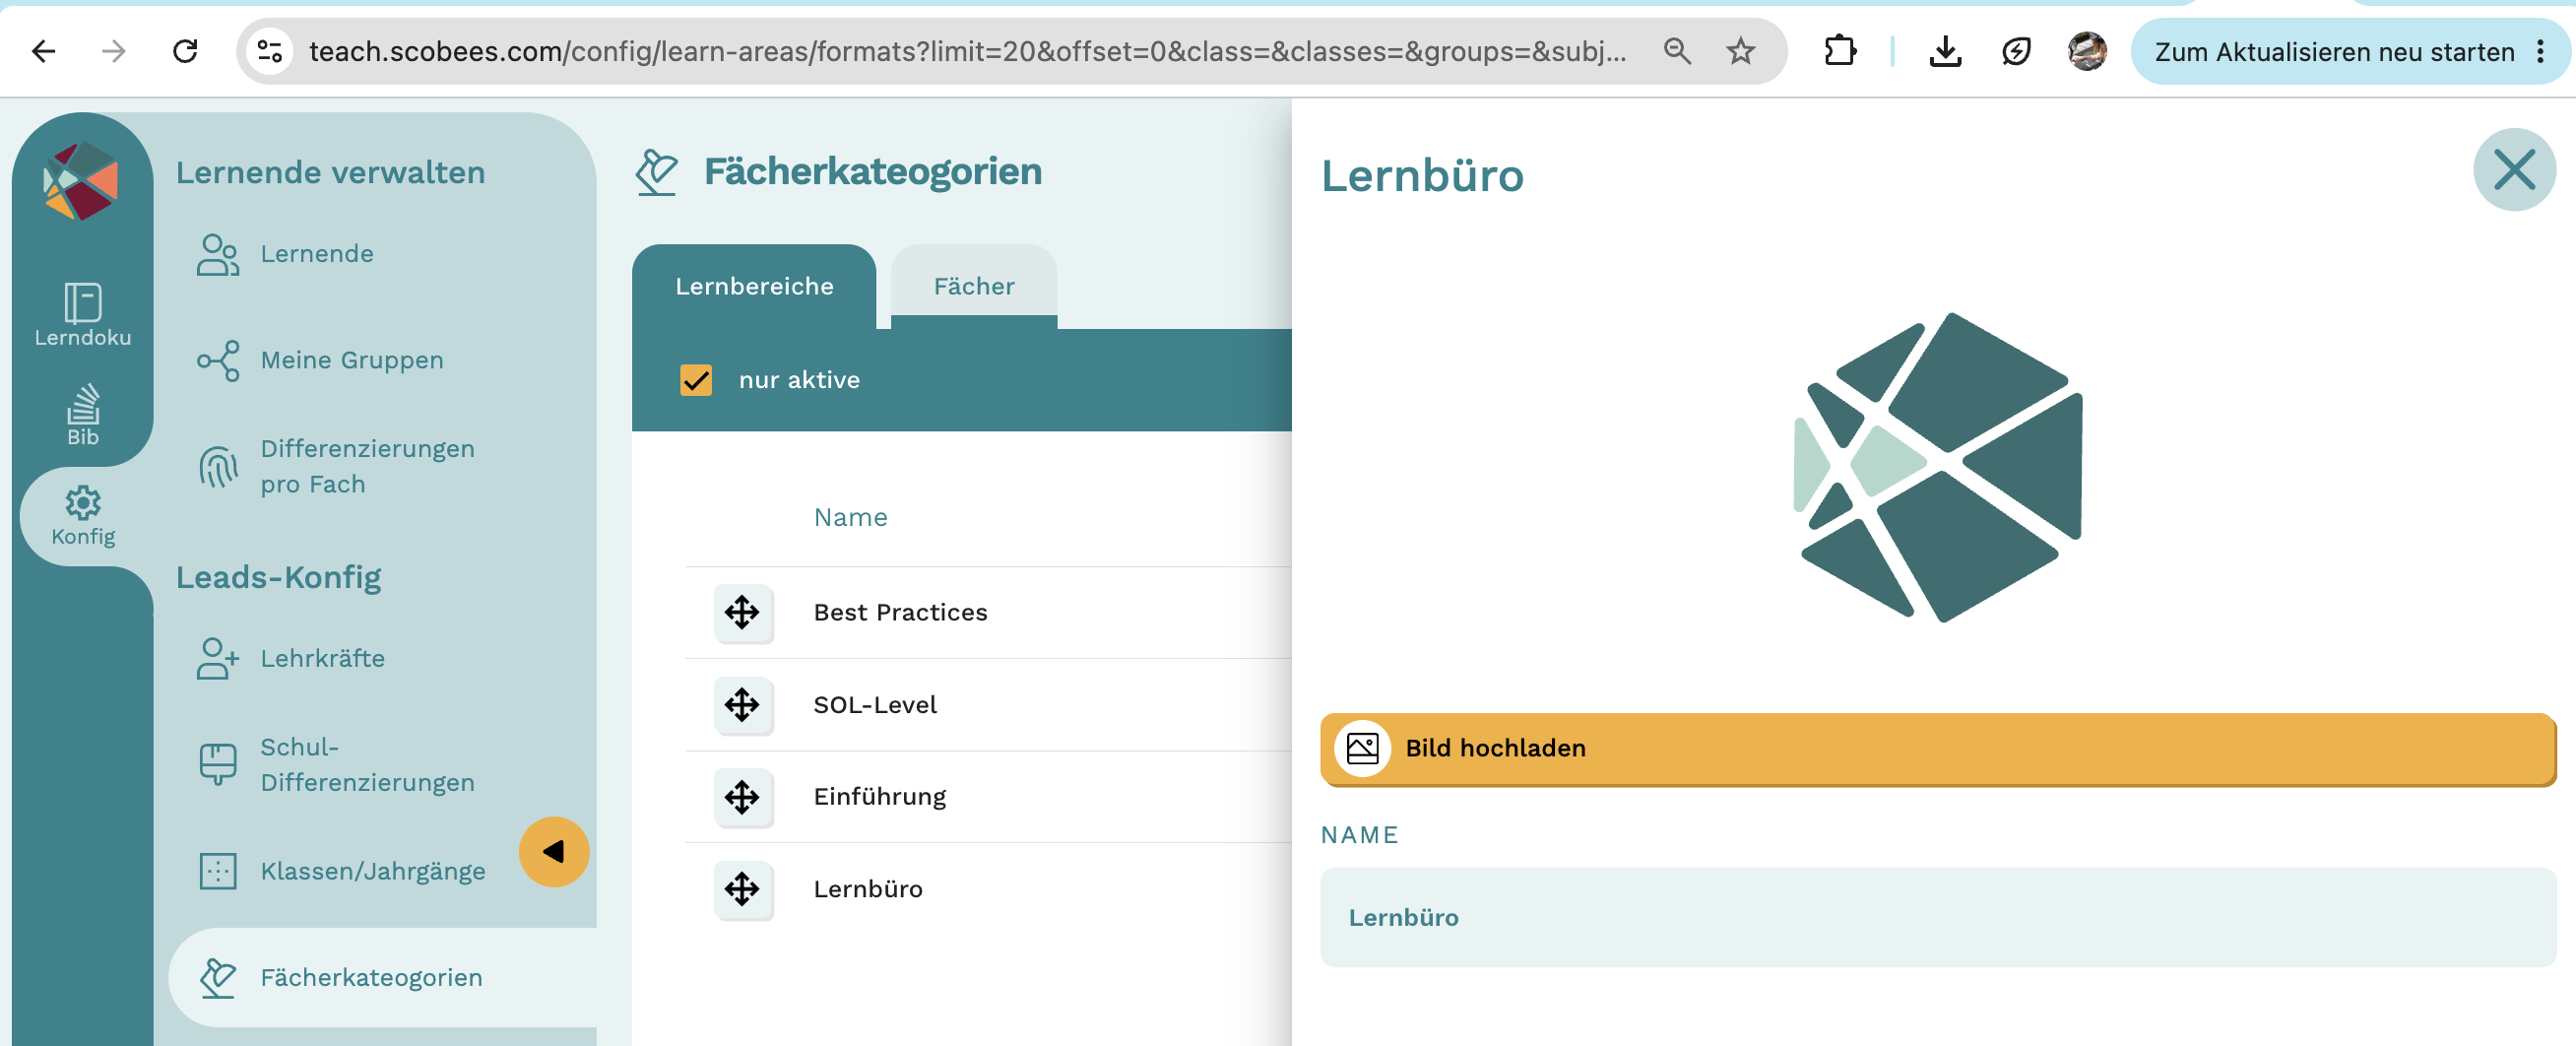Select Fächerkateogorien menu entry
The image size is (2576, 1046).
click(x=382, y=977)
